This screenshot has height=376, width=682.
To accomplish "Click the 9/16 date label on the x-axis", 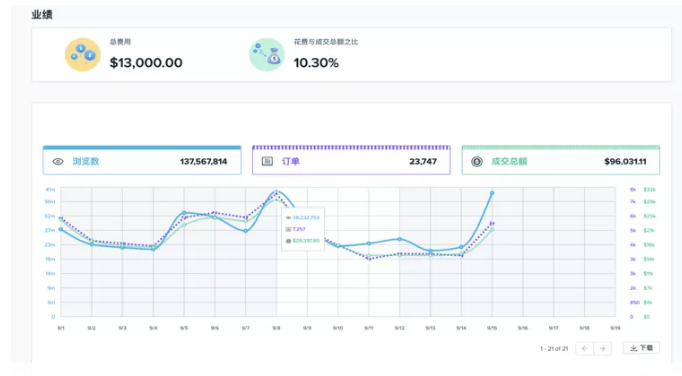I will pyautogui.click(x=523, y=328).
